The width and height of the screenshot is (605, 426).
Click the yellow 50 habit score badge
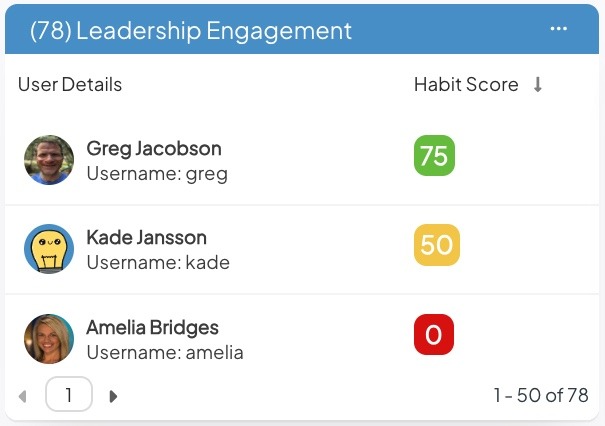point(436,245)
